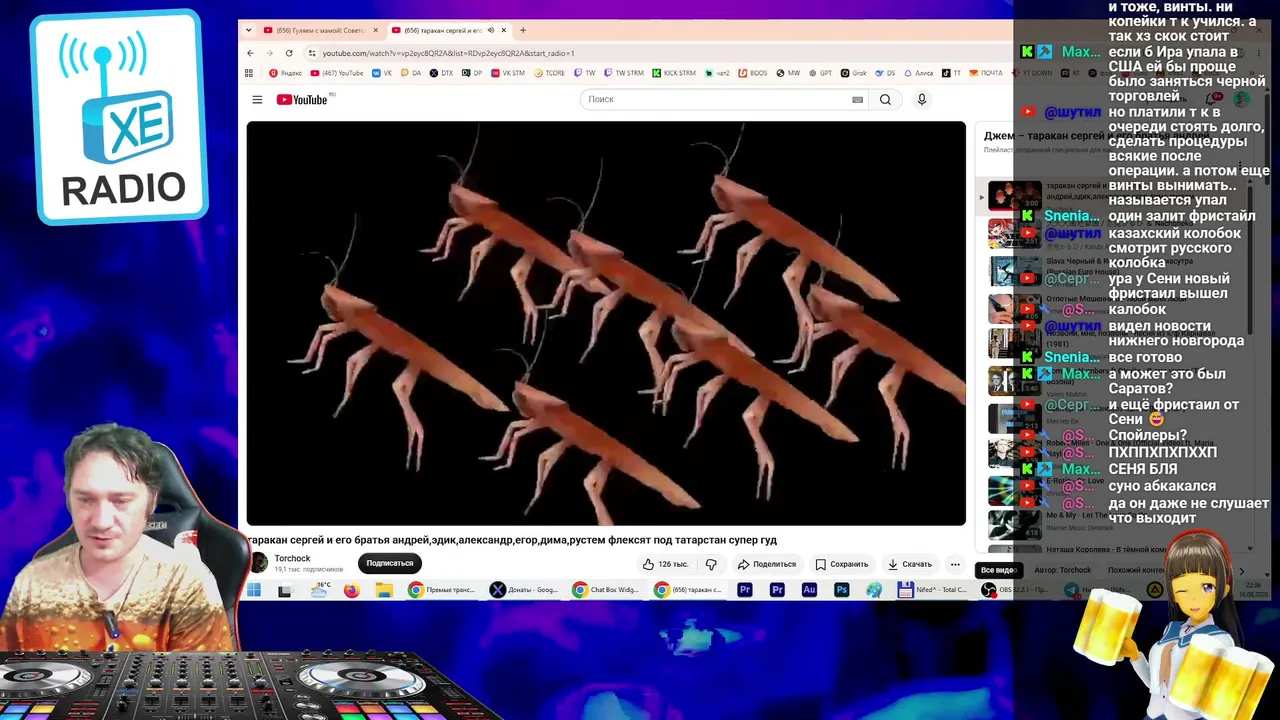Download video with Скачать button
Screen dimensions: 1280x720
click(910, 564)
